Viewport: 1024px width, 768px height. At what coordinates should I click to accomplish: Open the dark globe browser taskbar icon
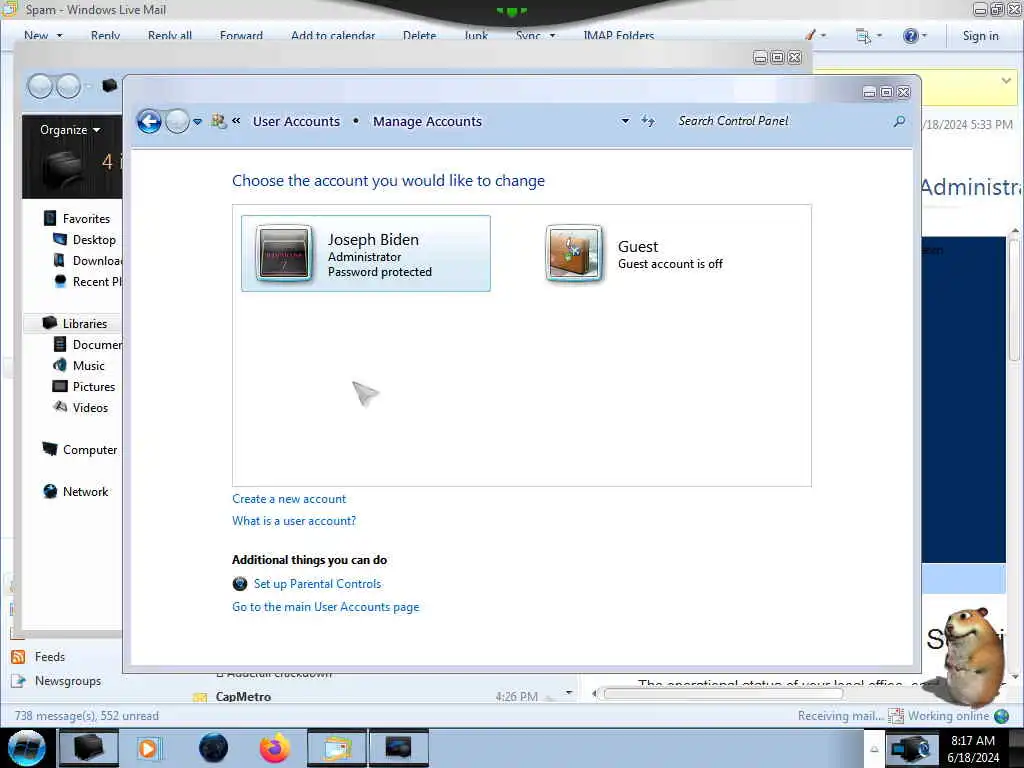[x=214, y=748]
